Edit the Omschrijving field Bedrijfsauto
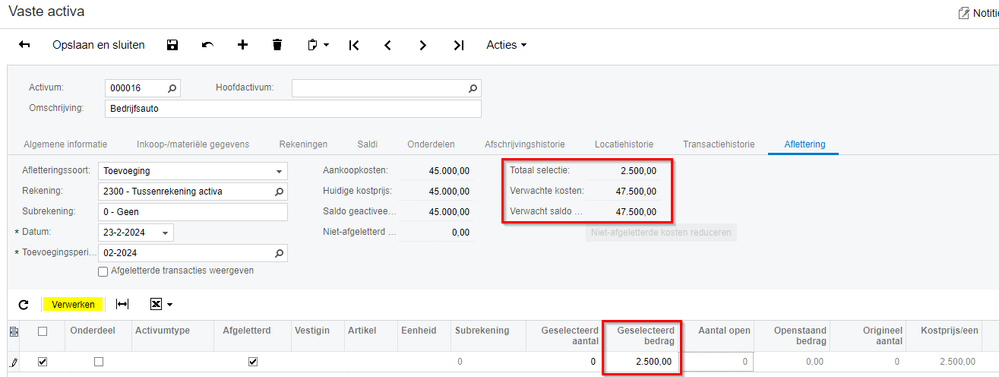This screenshot has height=377, width=999. [x=293, y=109]
